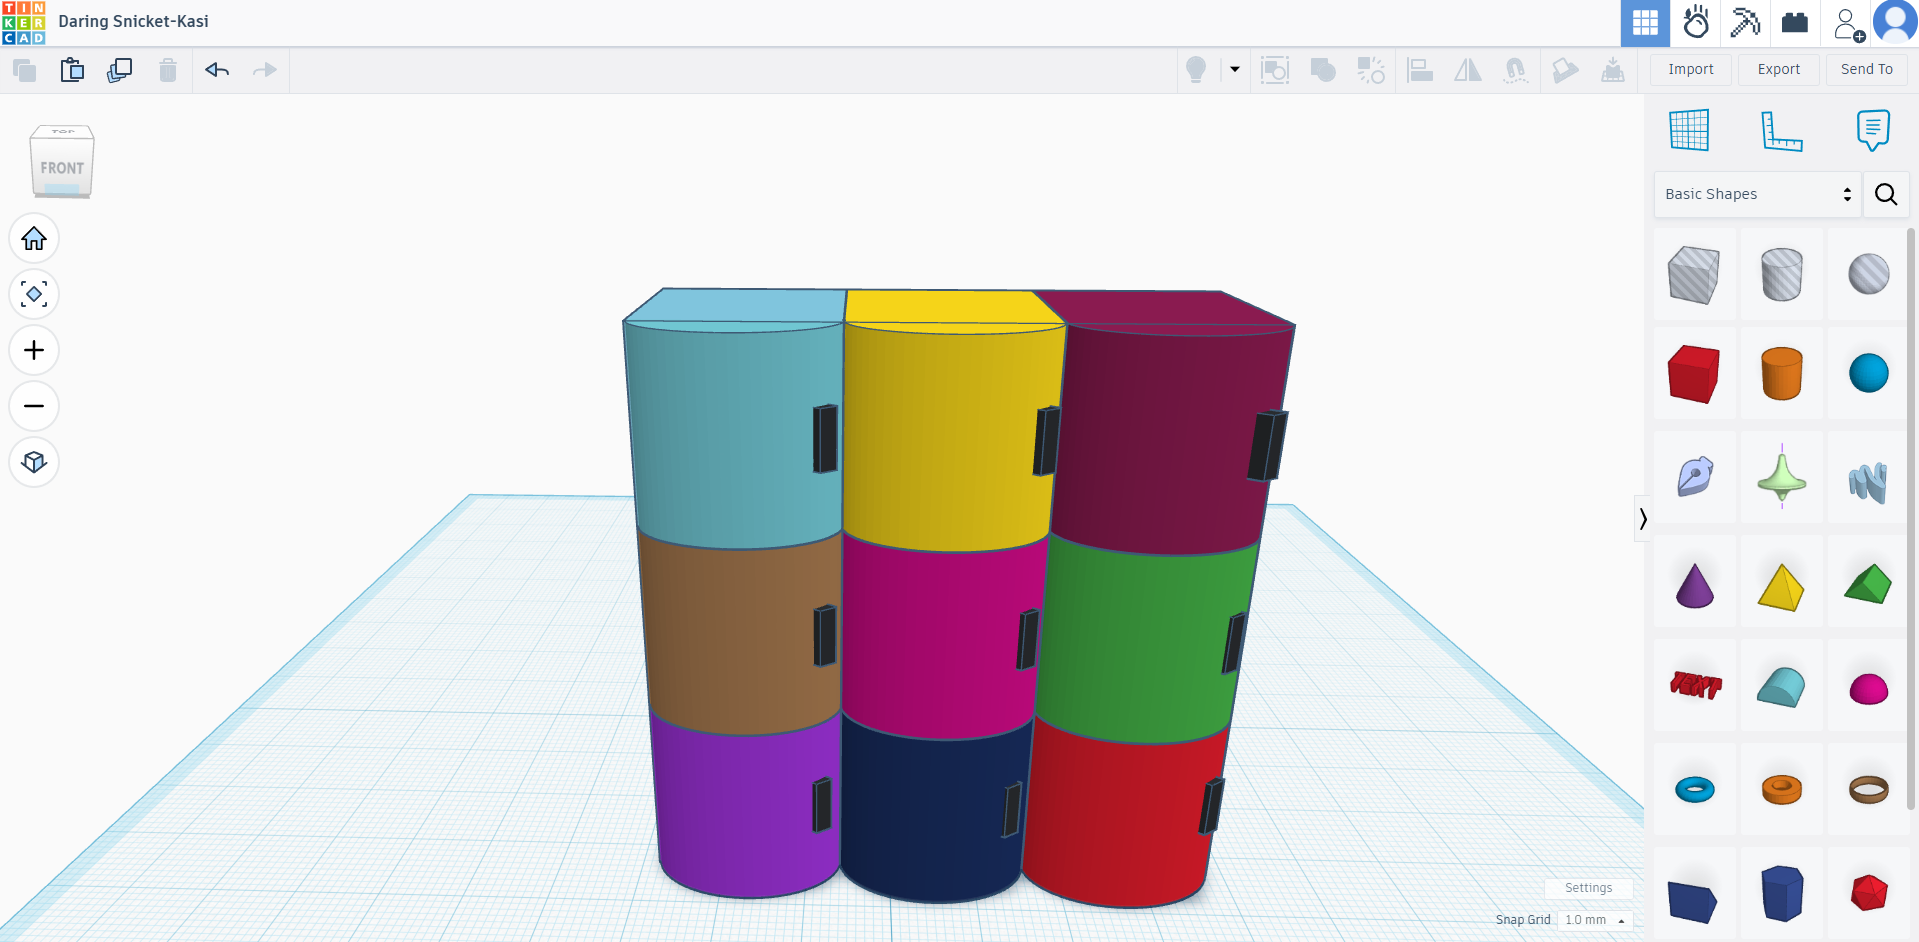Select the Cylinder hole shape

coord(1782,274)
